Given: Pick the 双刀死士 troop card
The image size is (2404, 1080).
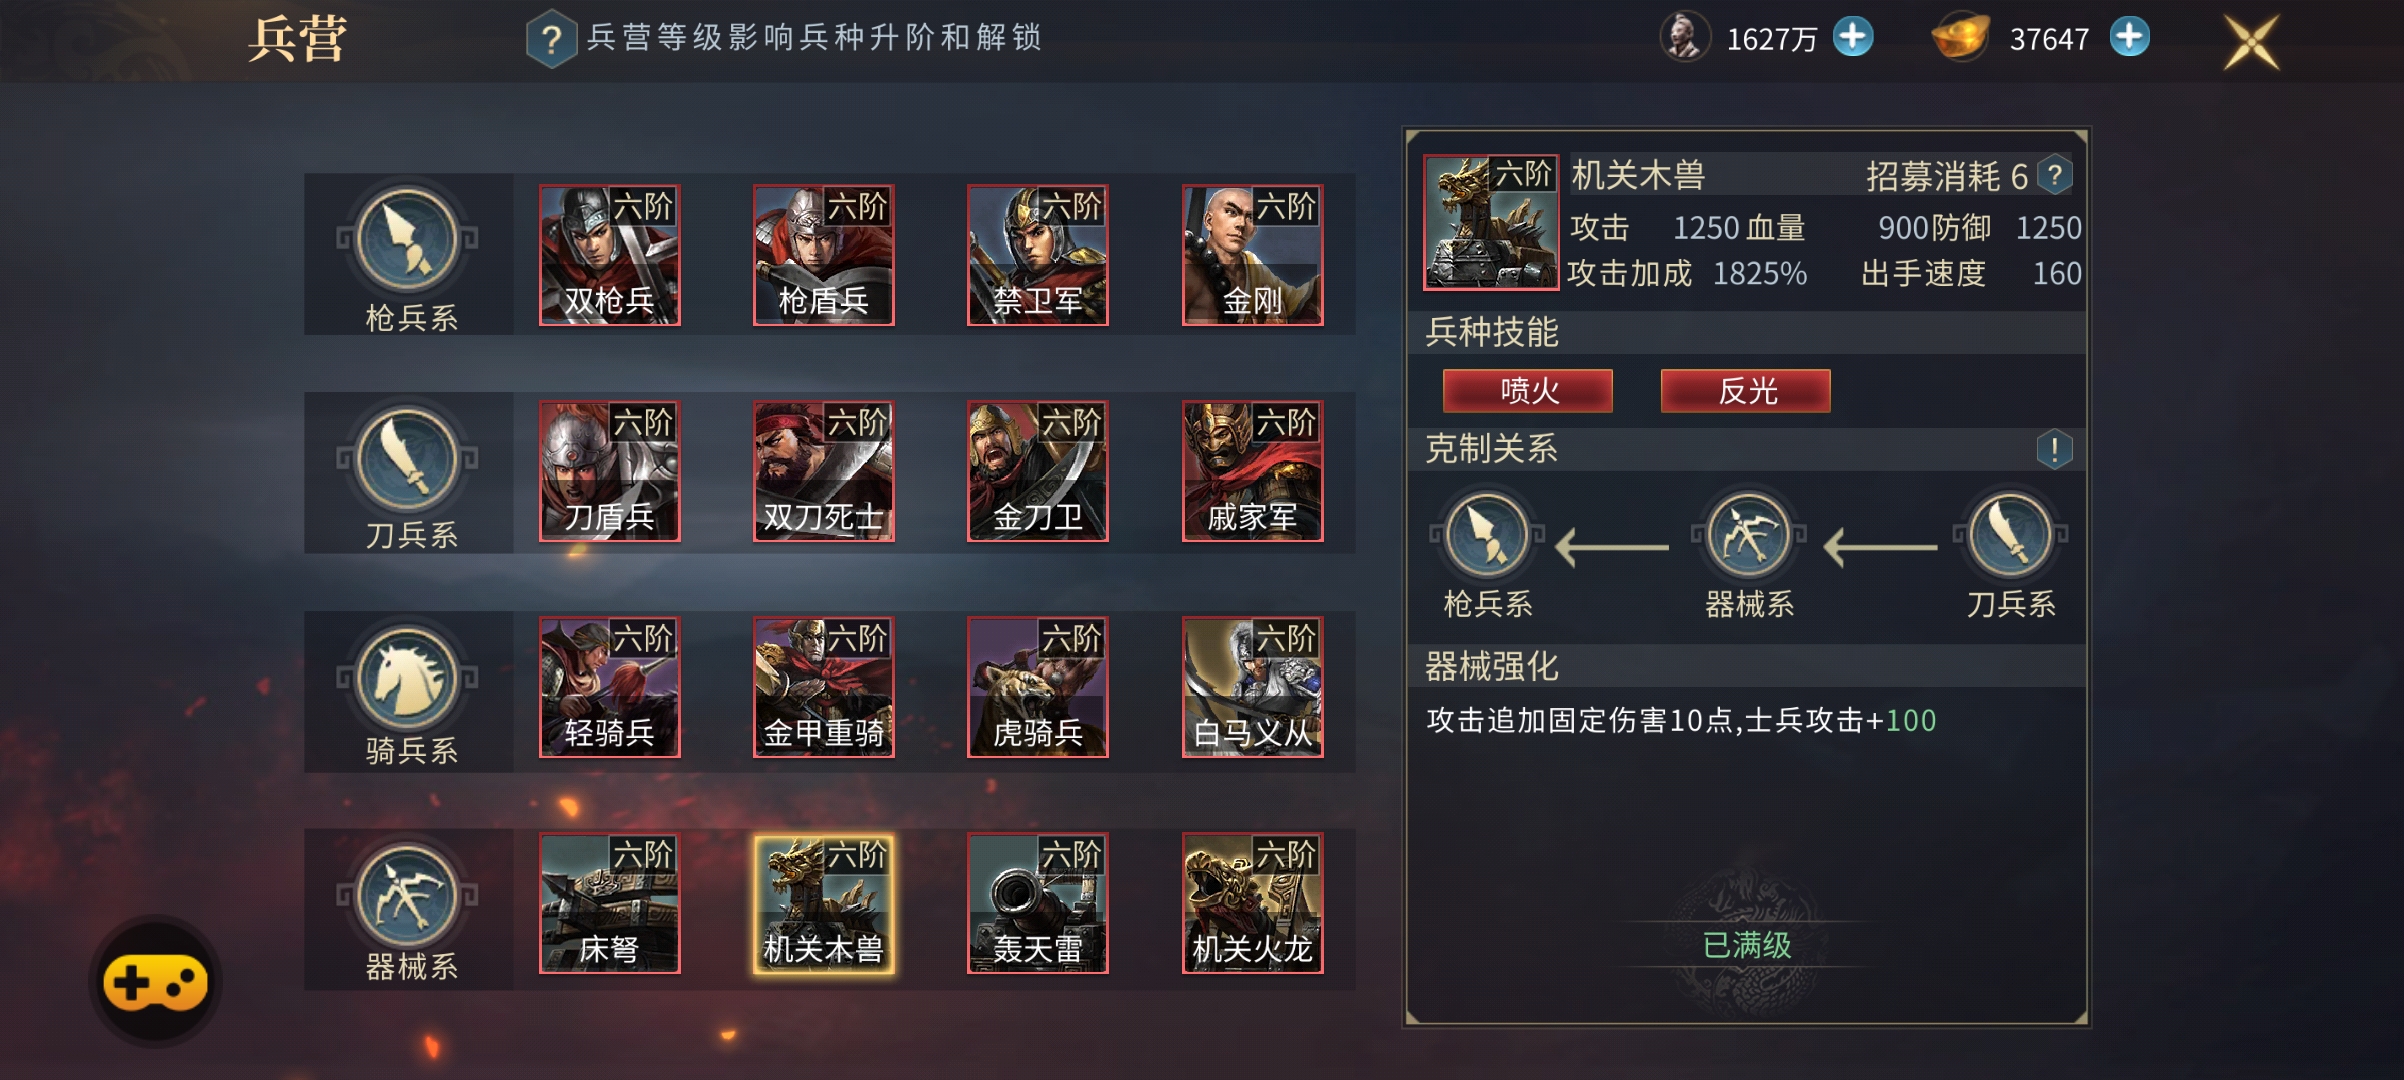Looking at the screenshot, I should click(x=824, y=471).
